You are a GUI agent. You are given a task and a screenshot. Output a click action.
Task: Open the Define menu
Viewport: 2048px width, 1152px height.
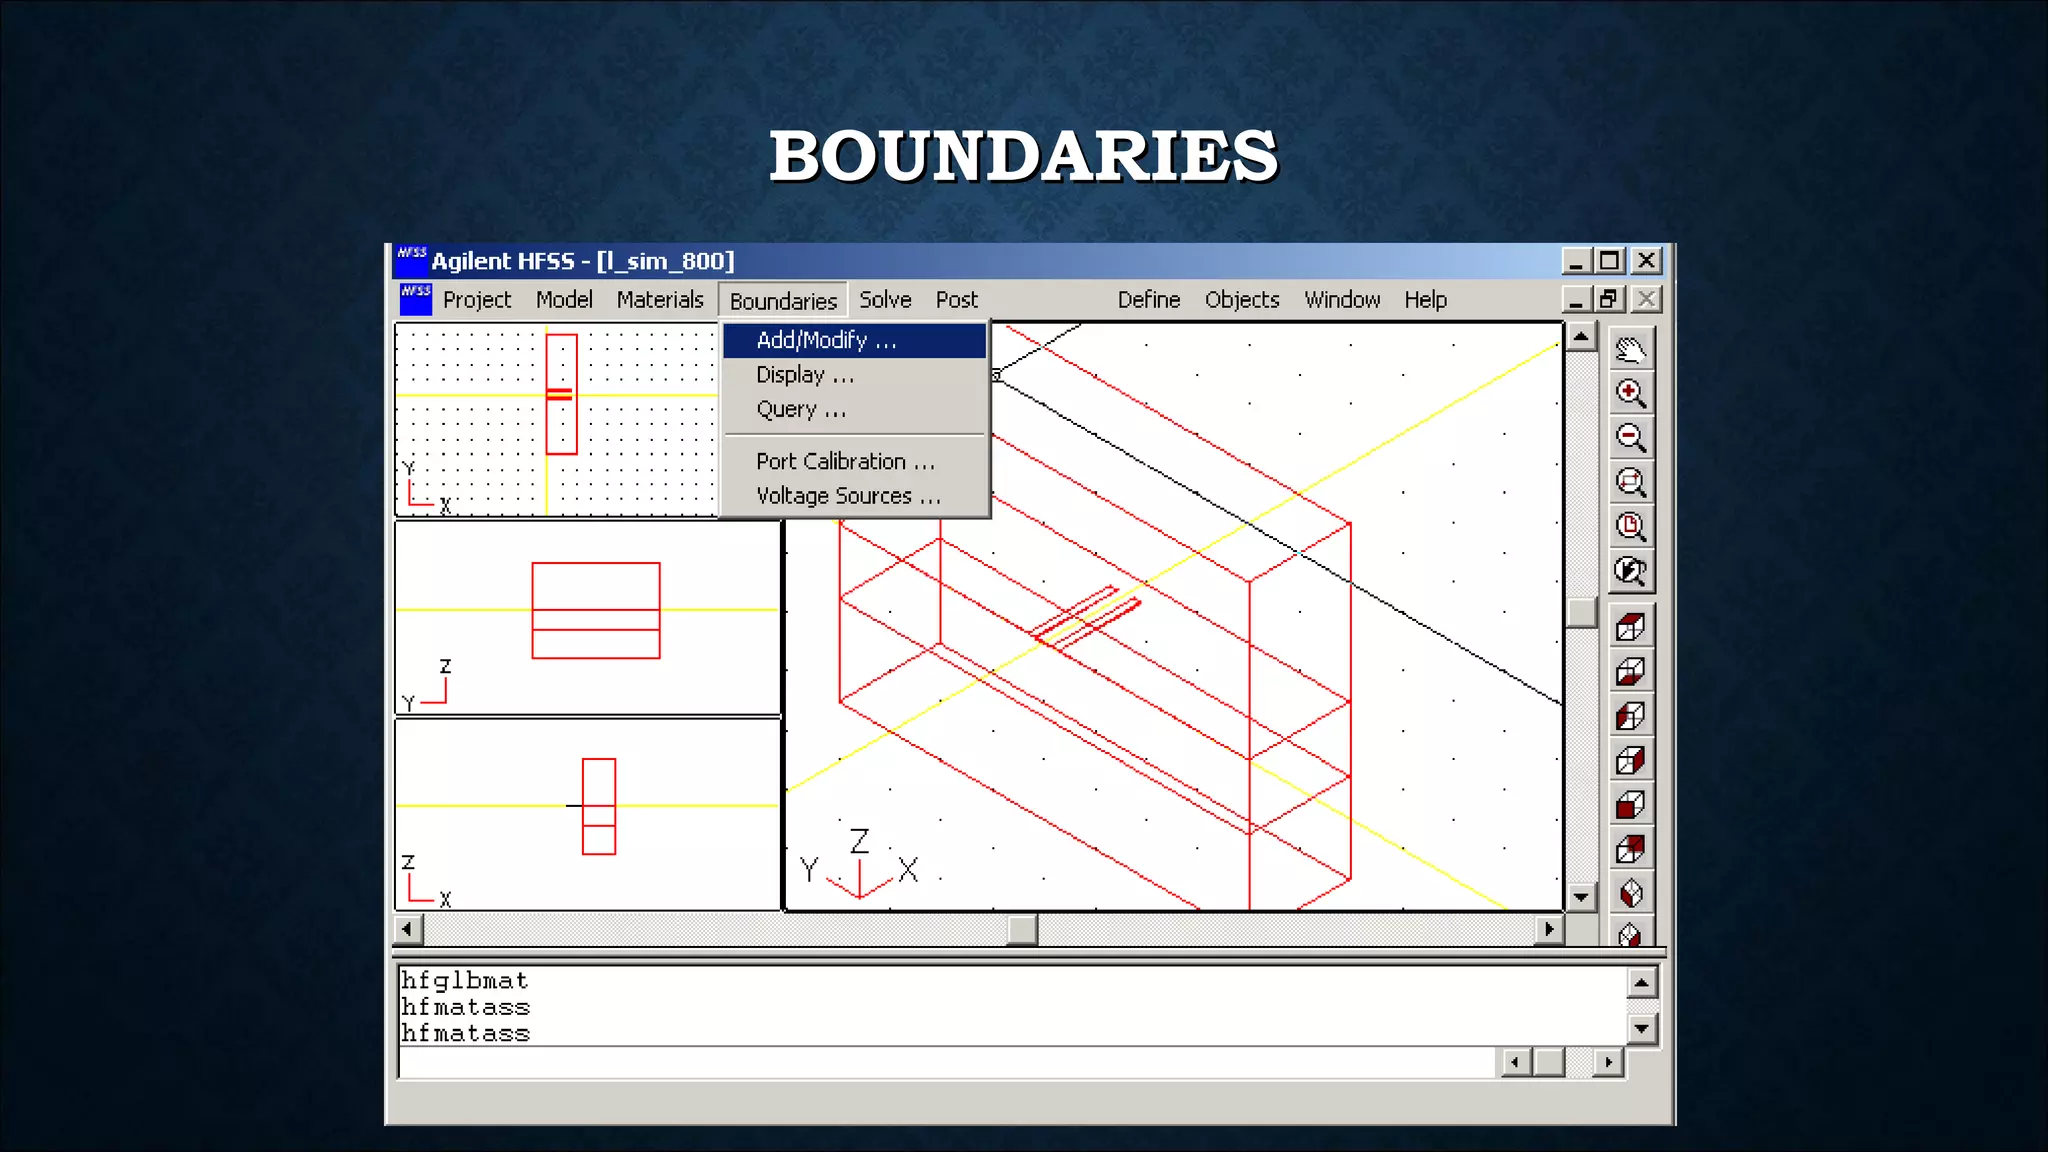coord(1149,300)
